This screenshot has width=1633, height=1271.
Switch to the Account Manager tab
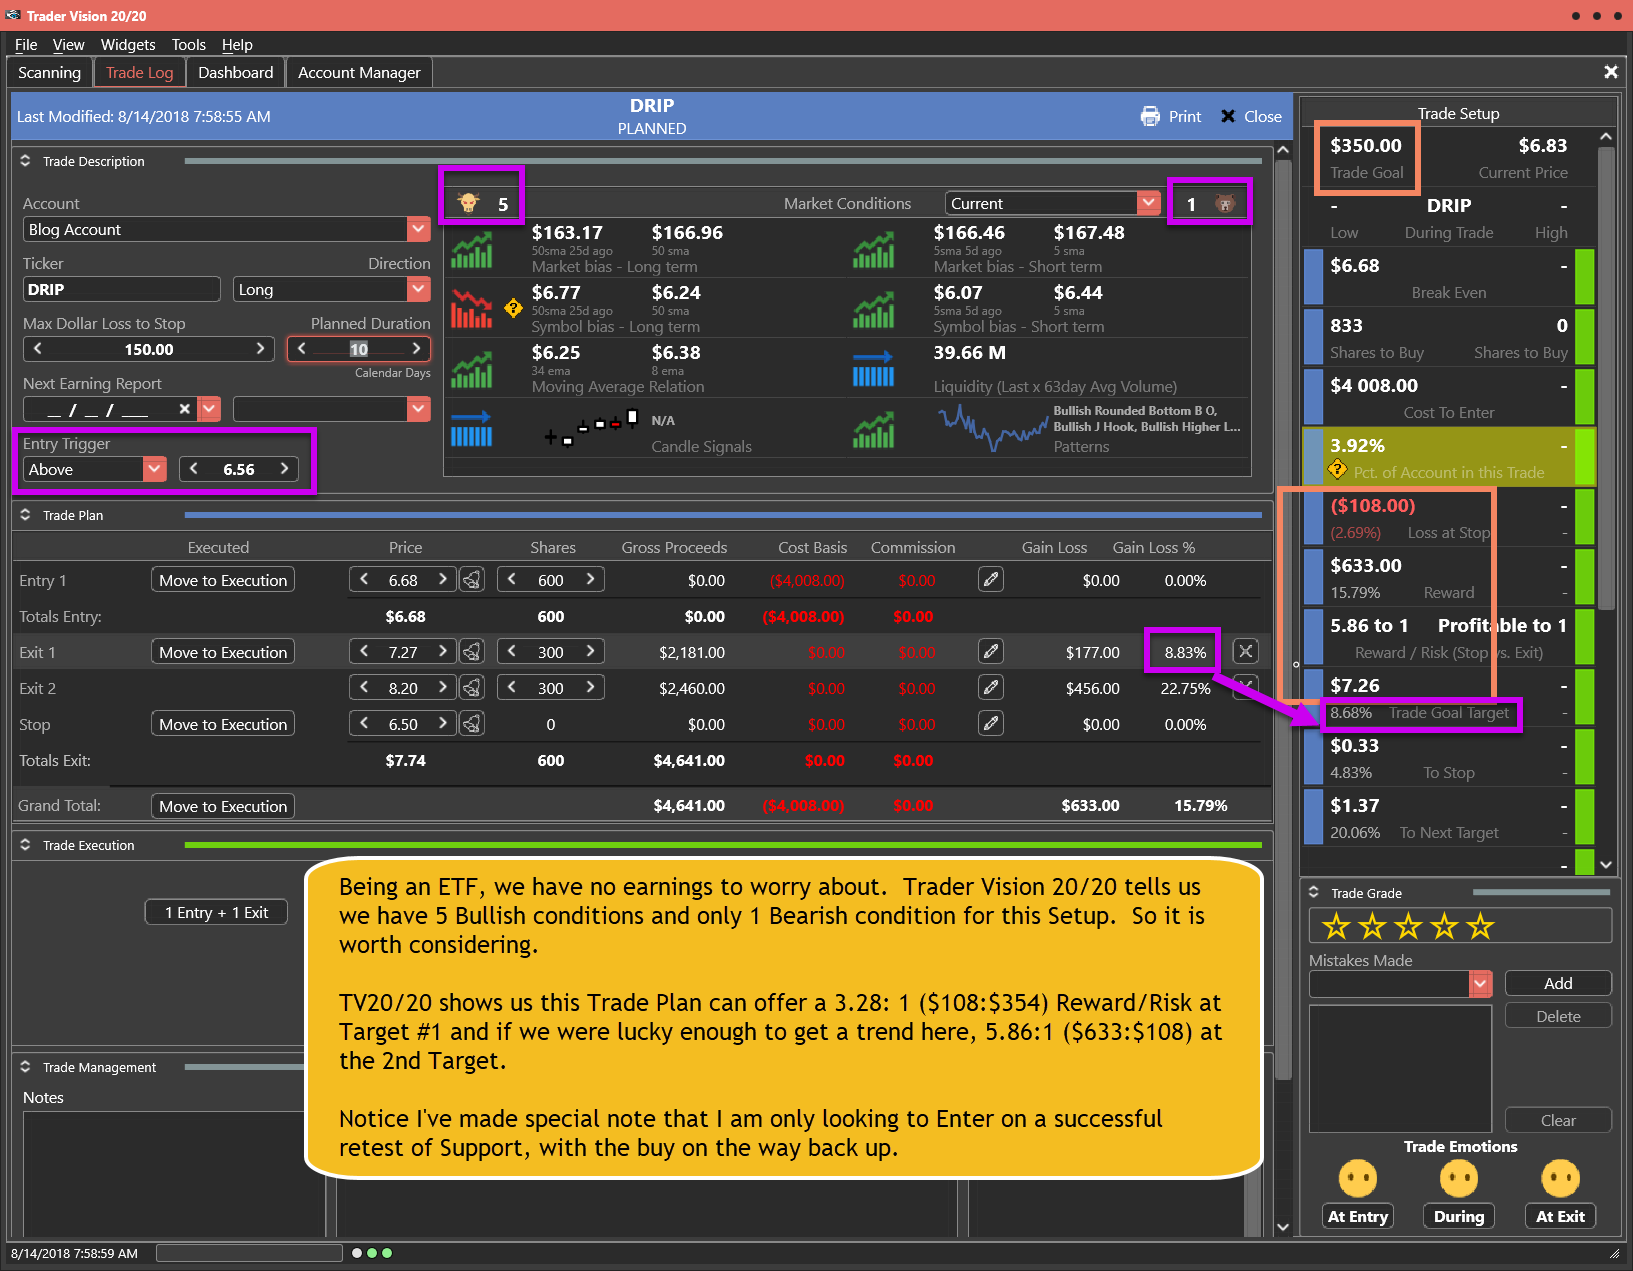[359, 72]
